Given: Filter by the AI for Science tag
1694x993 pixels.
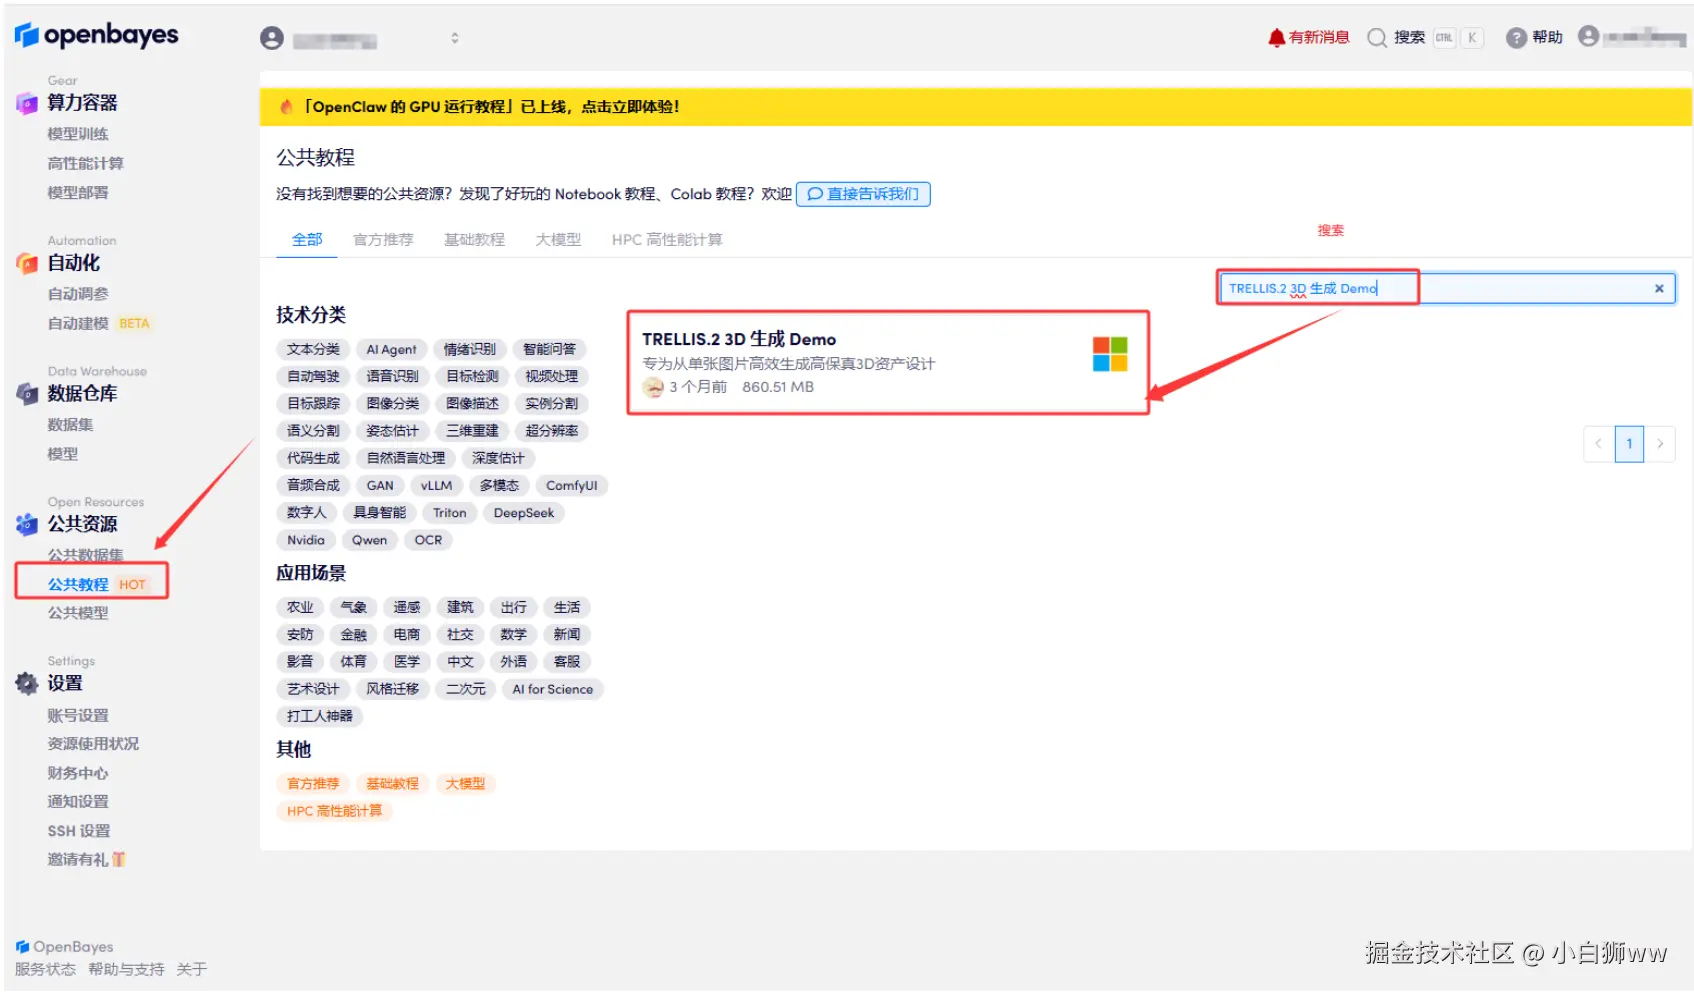Looking at the screenshot, I should [x=552, y=690].
